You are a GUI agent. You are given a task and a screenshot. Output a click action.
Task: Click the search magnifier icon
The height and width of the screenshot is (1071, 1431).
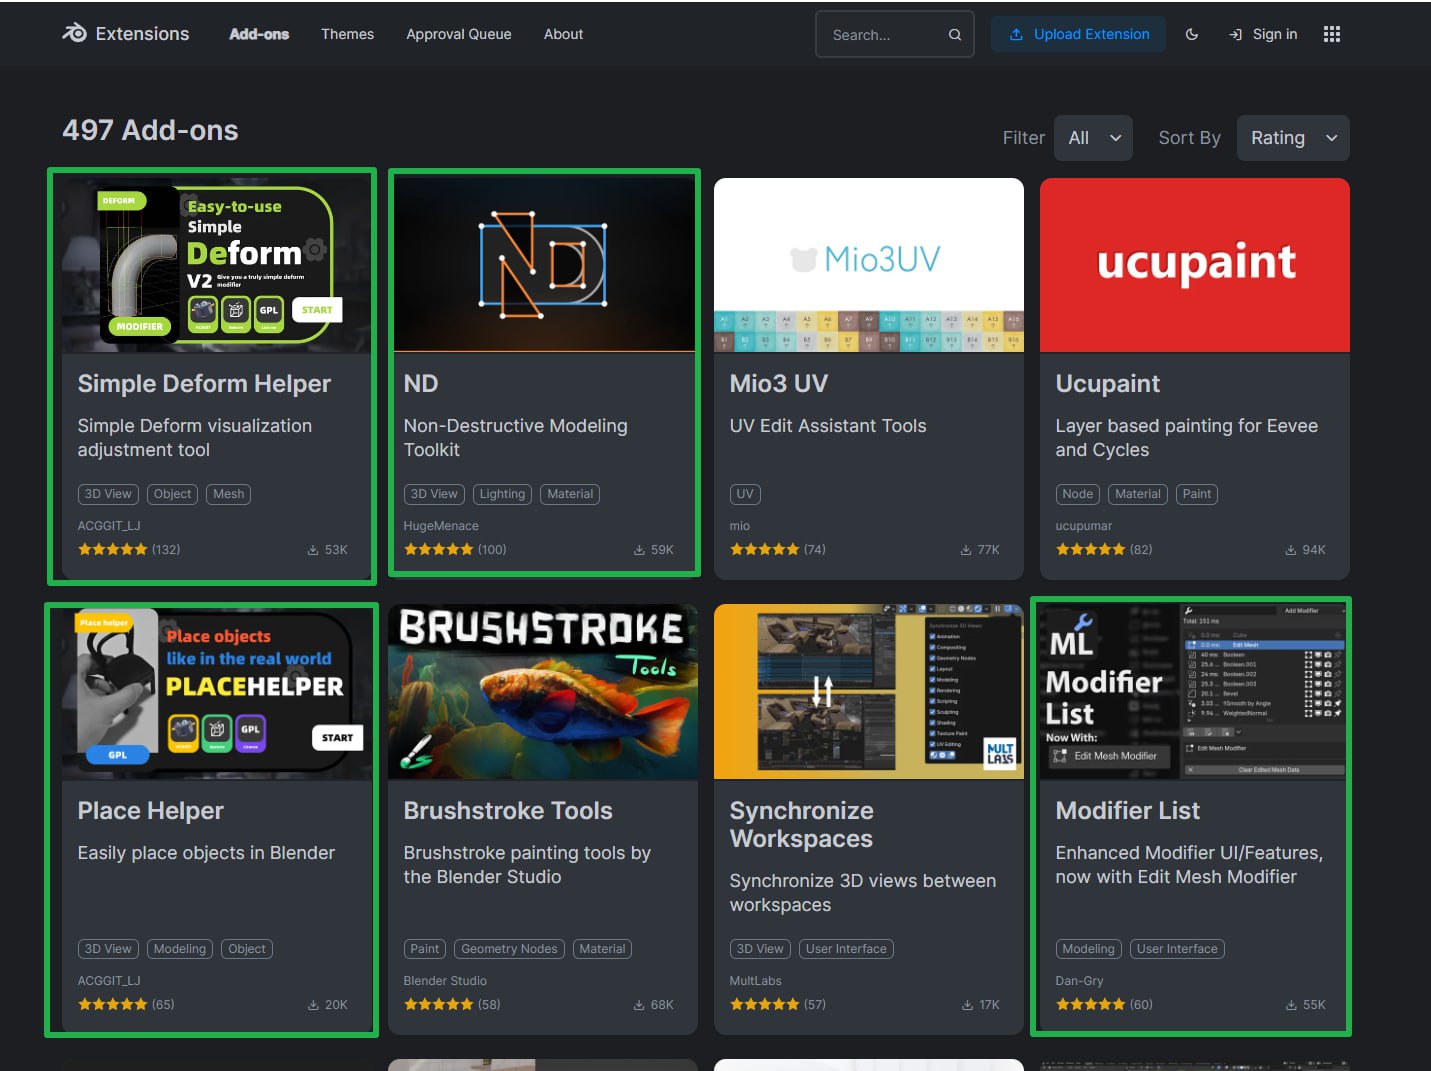[955, 35]
